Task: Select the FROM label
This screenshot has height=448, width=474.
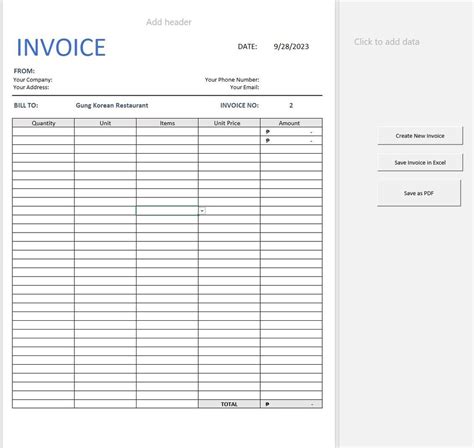Action: click(24, 71)
